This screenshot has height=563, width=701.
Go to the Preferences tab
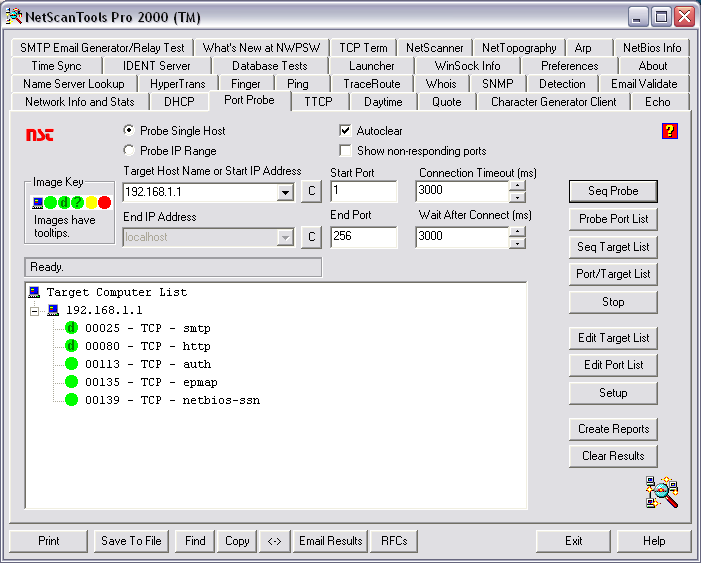pyautogui.click(x=570, y=66)
